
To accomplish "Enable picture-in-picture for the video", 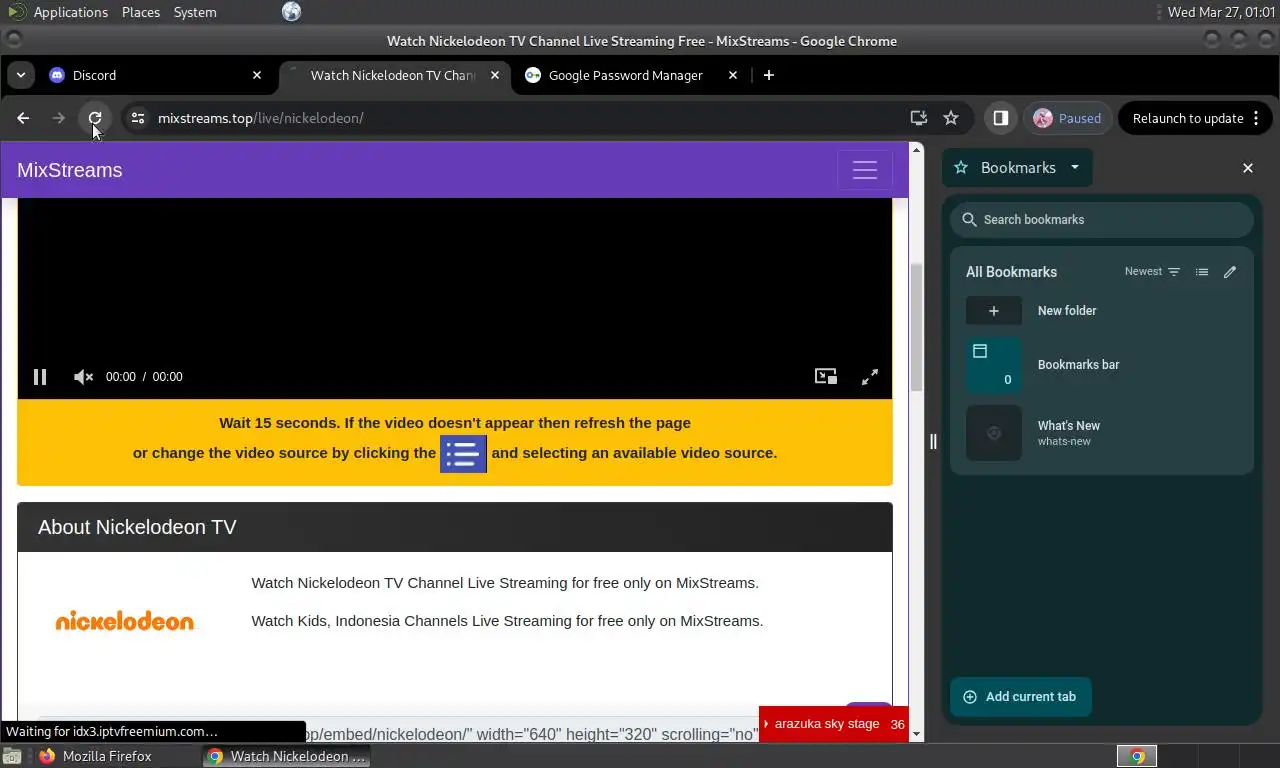I will [x=826, y=377].
